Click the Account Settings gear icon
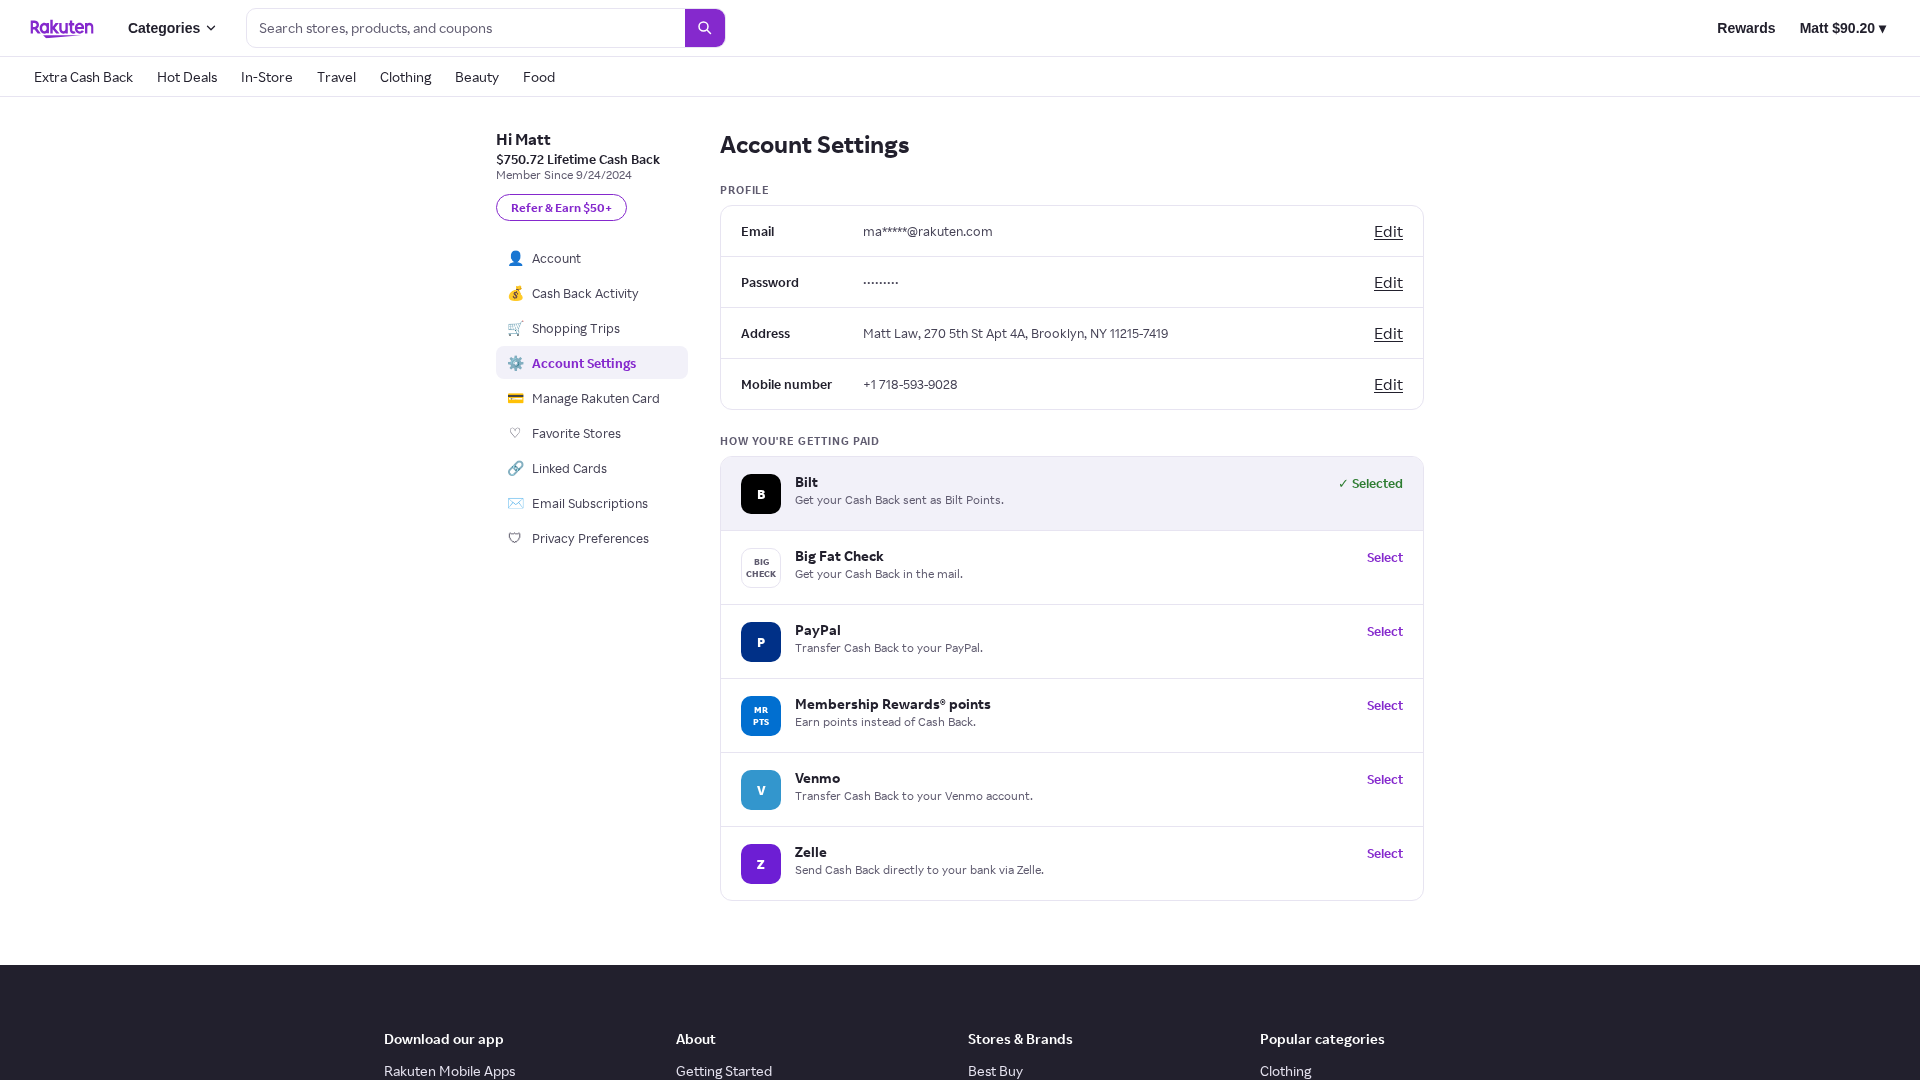The height and width of the screenshot is (1080, 1920). 515,363
